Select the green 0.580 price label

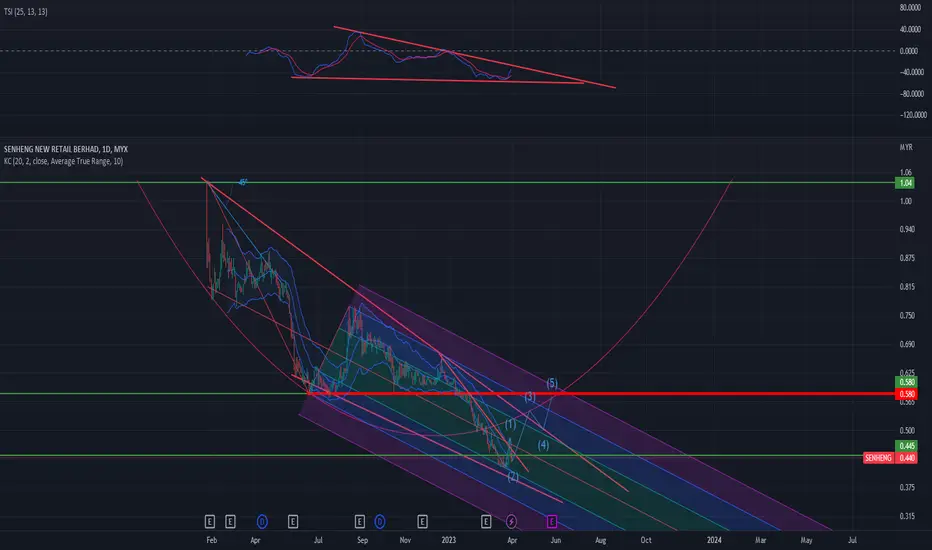tap(906, 382)
